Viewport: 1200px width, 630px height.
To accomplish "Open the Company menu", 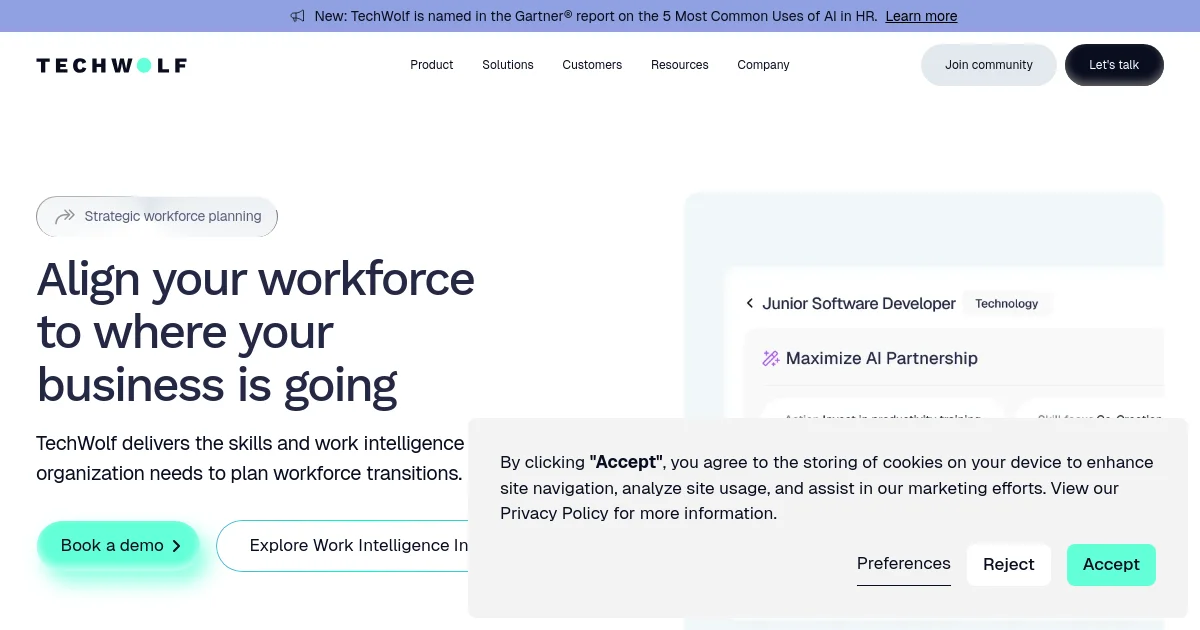I will [x=764, y=65].
